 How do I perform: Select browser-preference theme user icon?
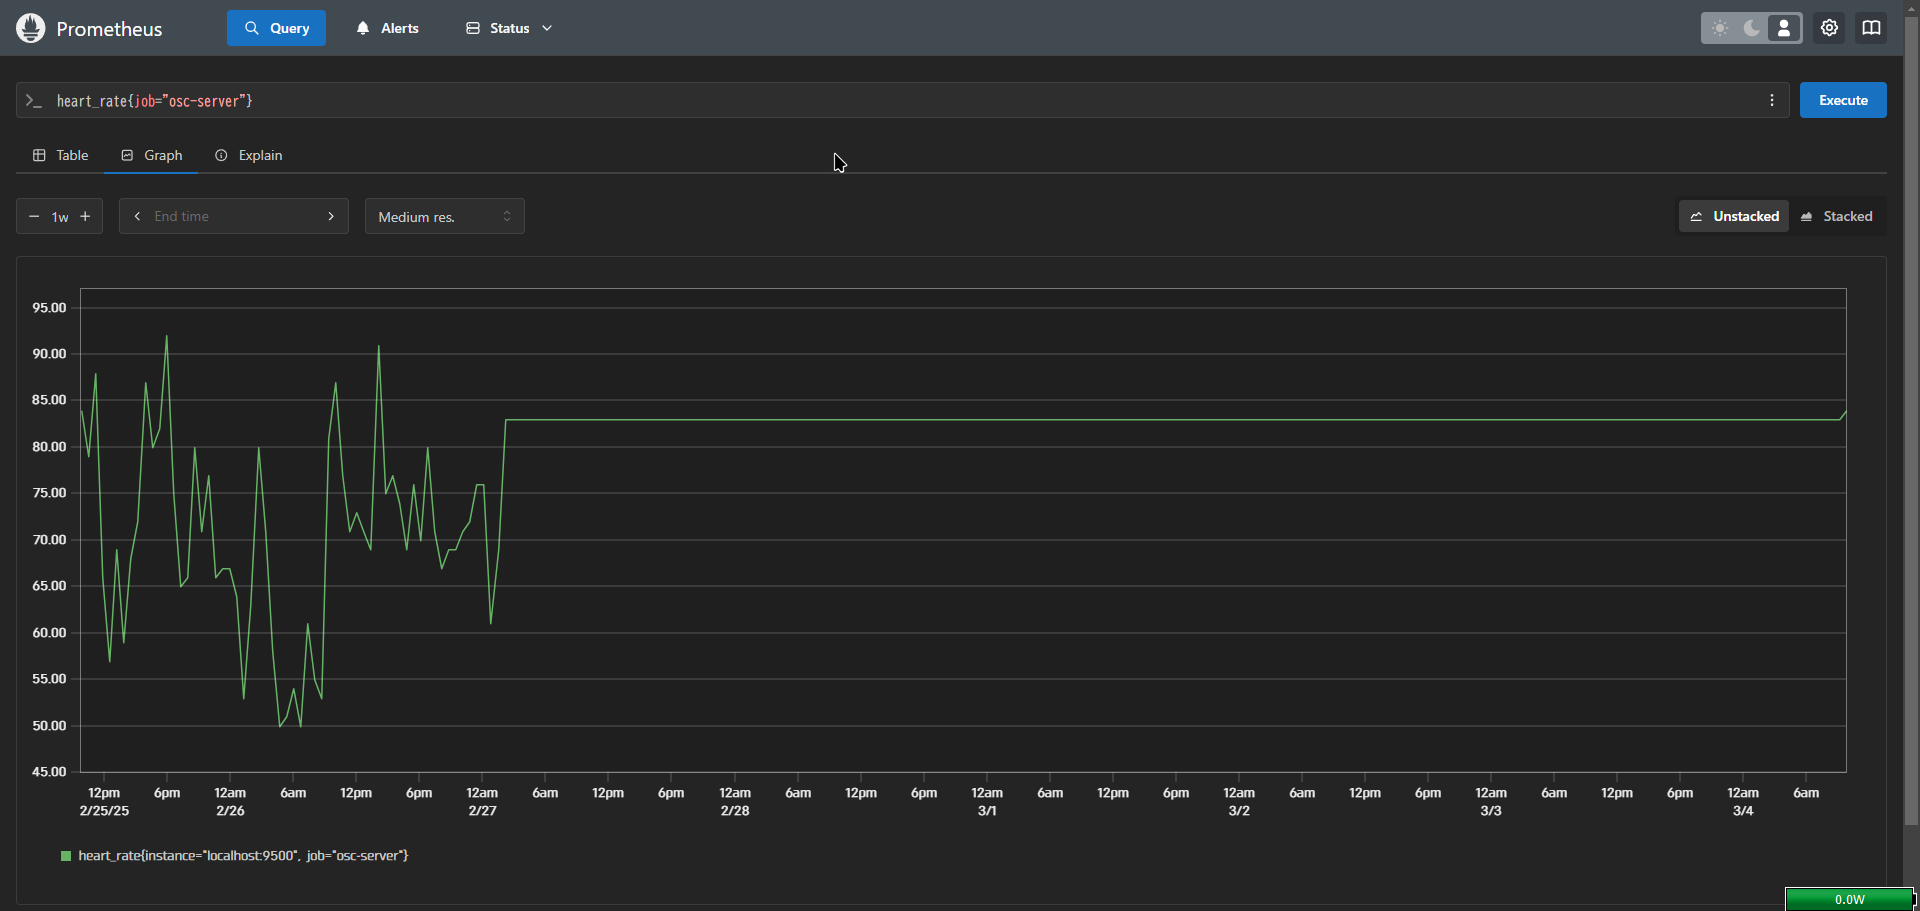(x=1784, y=28)
